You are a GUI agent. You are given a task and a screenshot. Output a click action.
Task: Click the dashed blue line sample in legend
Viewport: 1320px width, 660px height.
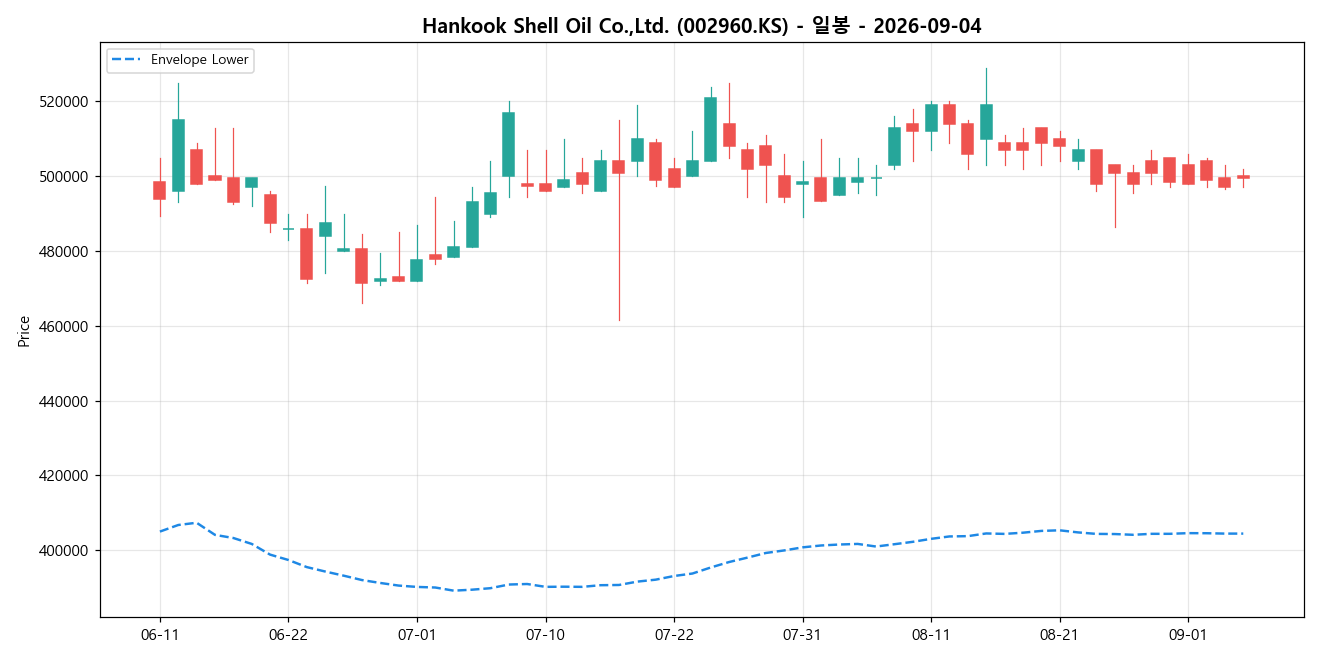pos(128,61)
